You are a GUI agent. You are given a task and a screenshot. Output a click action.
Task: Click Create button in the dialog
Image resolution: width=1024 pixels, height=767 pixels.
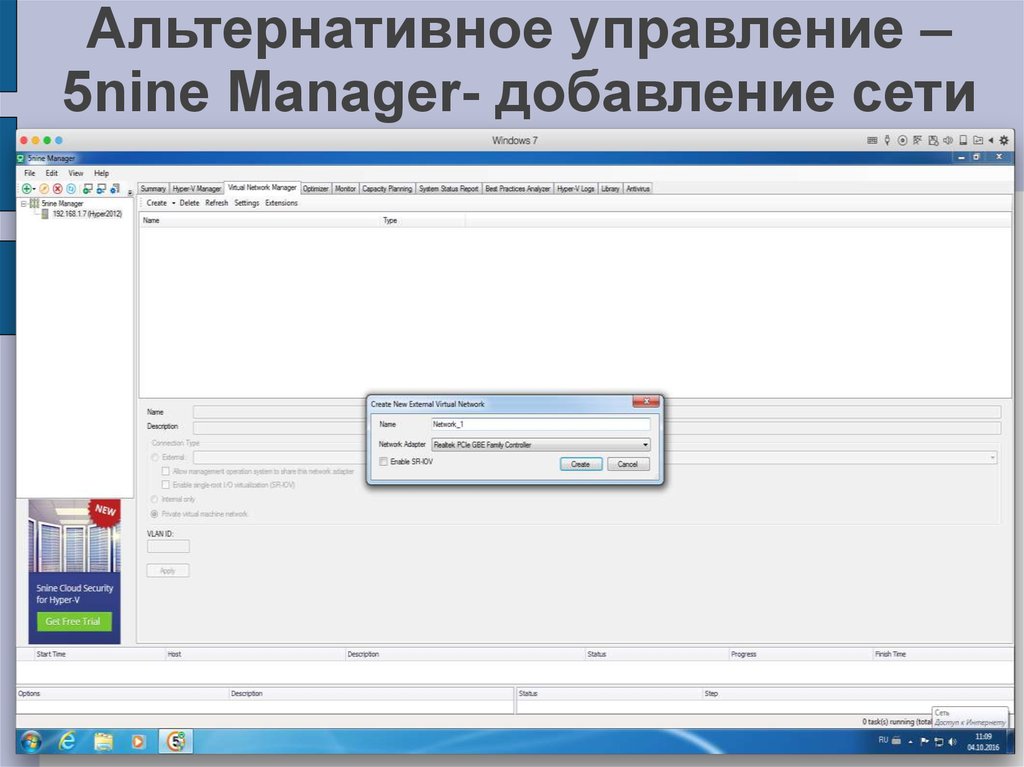[581, 464]
